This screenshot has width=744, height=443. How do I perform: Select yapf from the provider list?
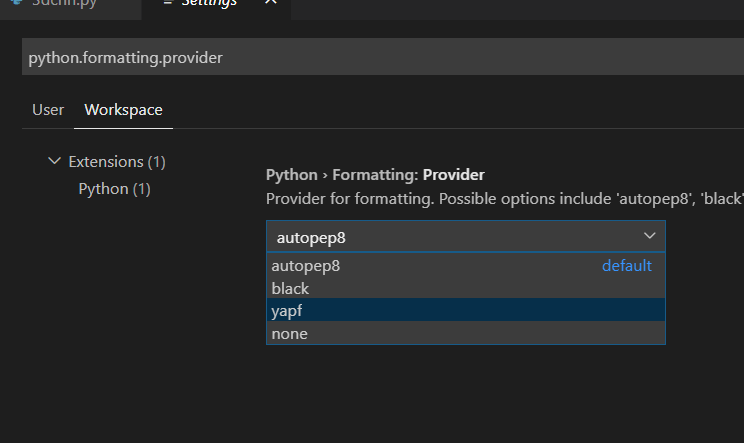(287, 311)
